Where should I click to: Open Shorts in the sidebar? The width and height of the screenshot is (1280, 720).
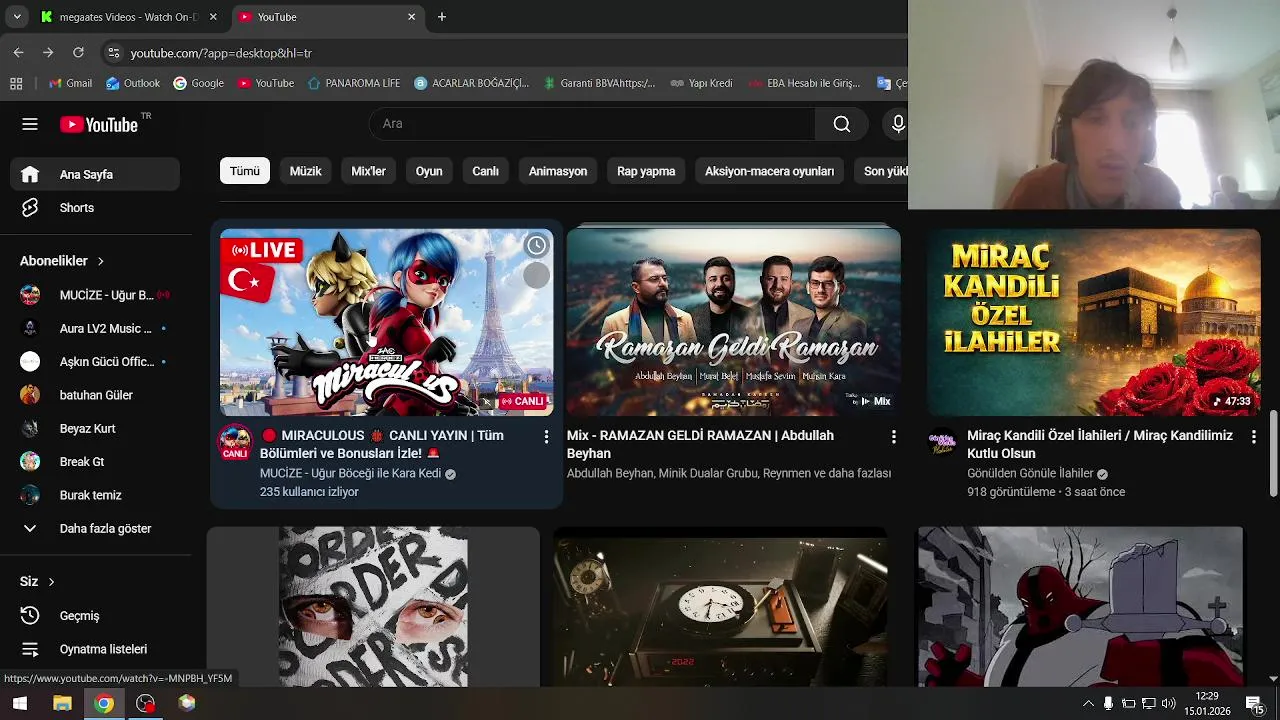click(95, 208)
